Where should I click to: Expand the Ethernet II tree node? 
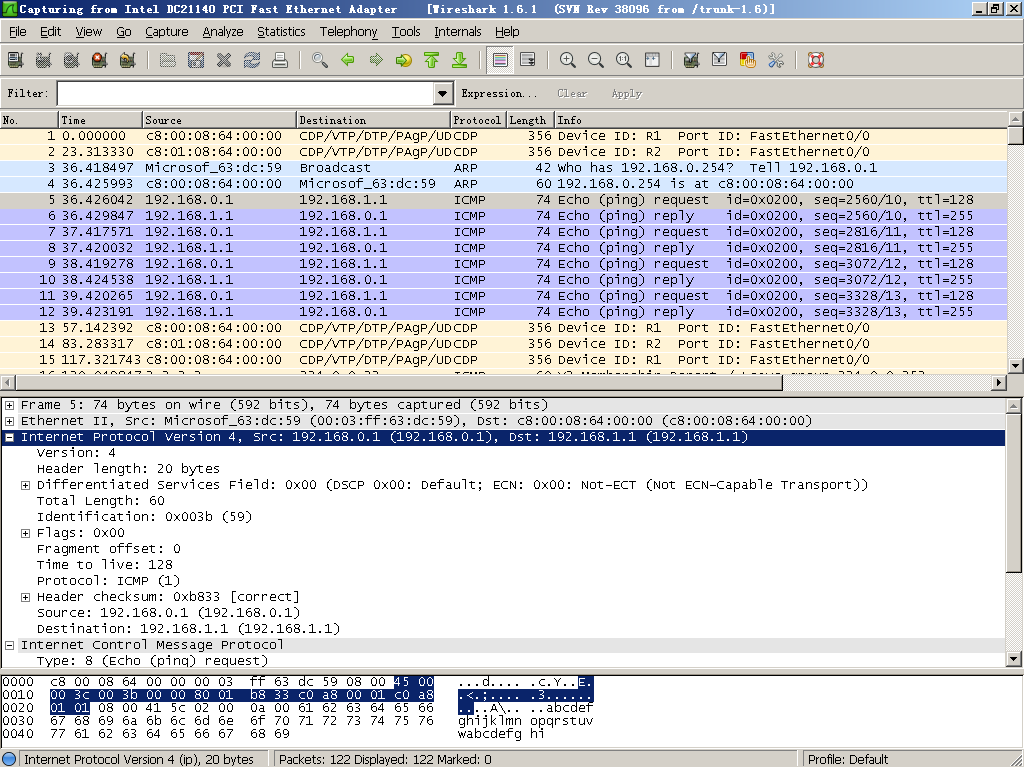pos(10,421)
